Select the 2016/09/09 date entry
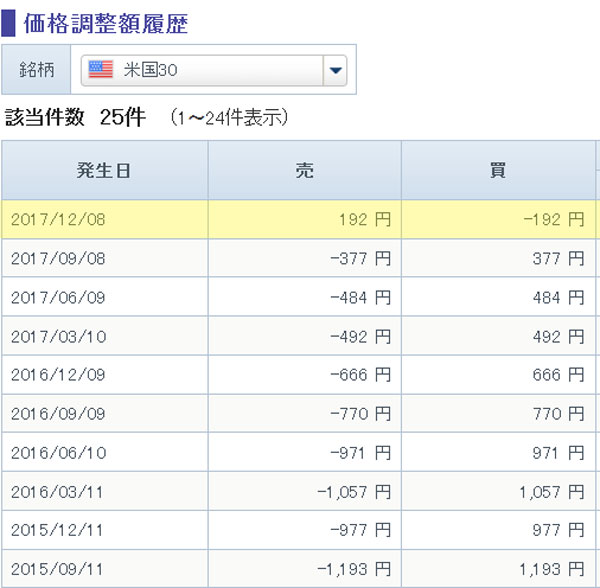The height and width of the screenshot is (588, 600). 58,414
